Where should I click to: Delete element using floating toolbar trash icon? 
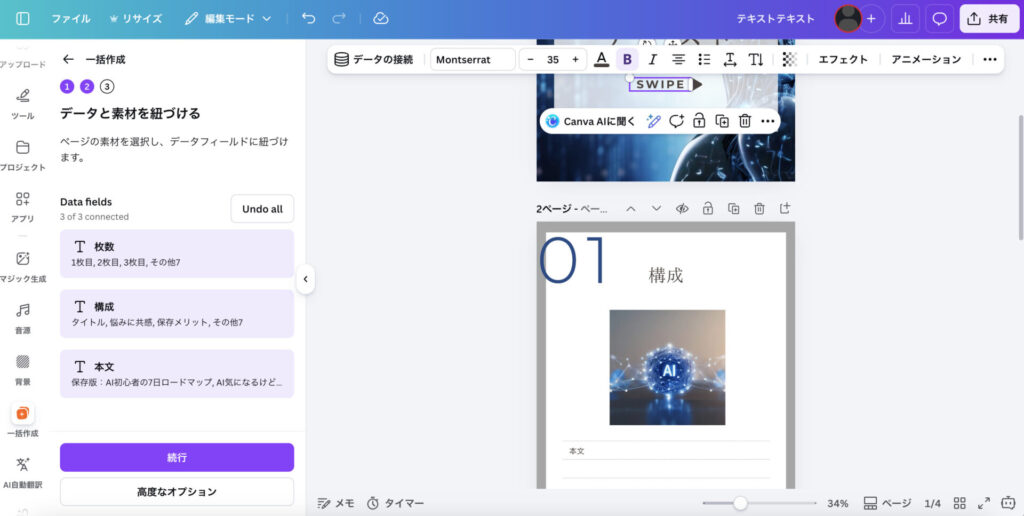coord(745,121)
